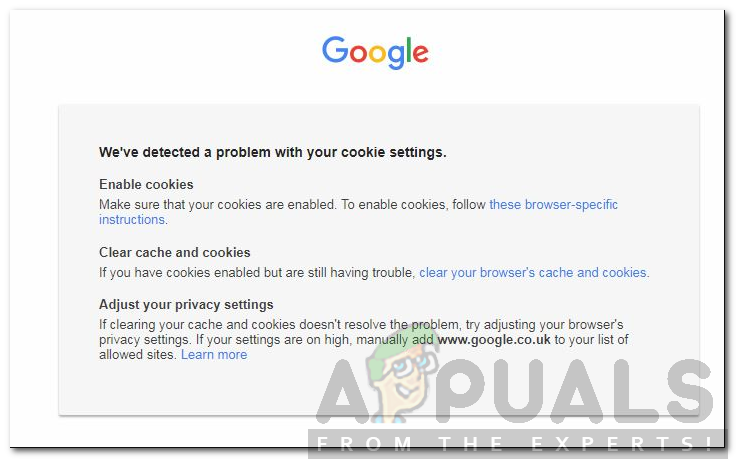Click the red letter e ending Google
Viewport: 736px width, 459px height.
(419, 53)
